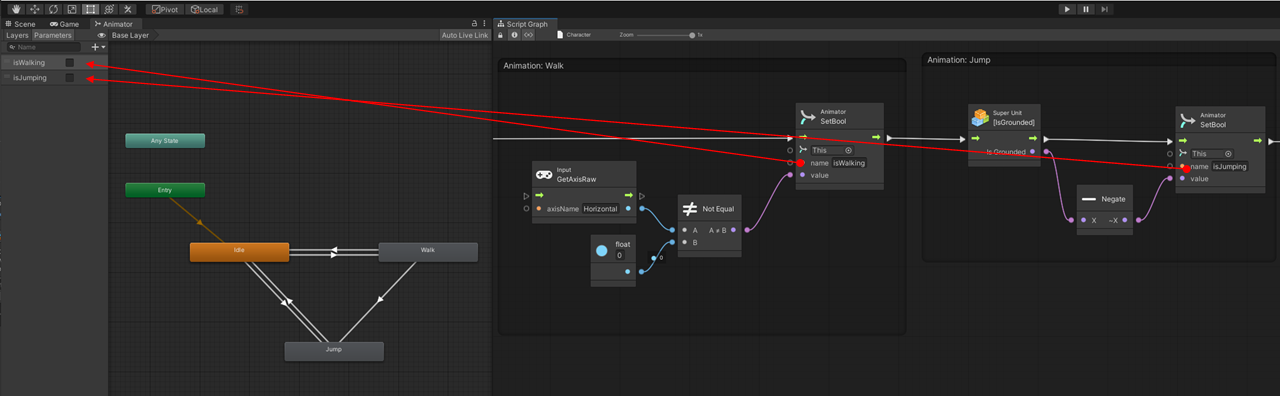This screenshot has width=1280, height=396.
Task: Click the Not Equal node icon
Action: [x=689, y=209]
